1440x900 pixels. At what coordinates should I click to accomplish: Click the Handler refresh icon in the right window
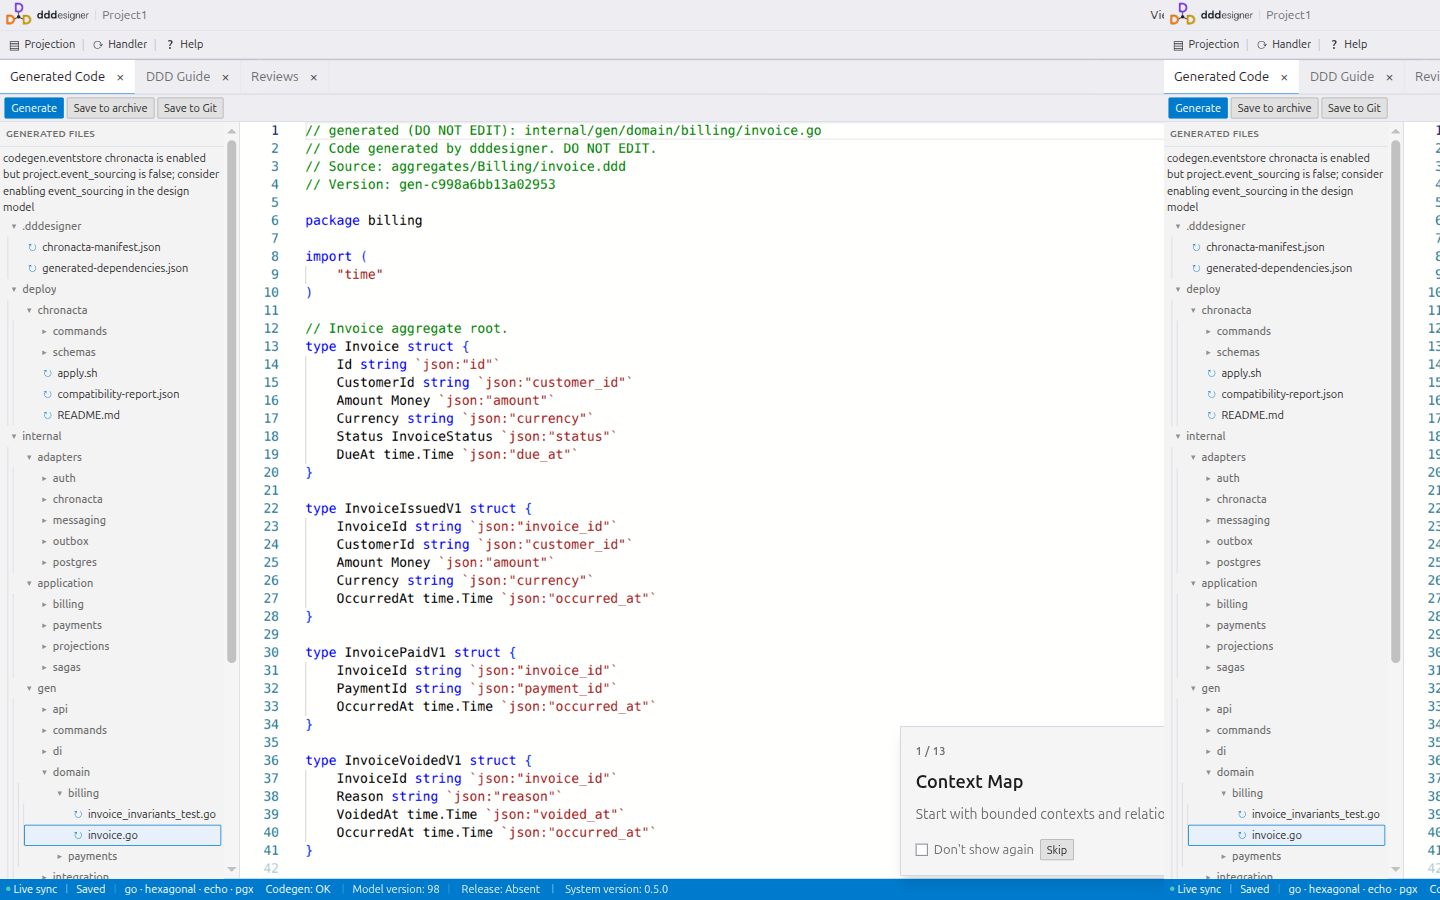point(1262,45)
